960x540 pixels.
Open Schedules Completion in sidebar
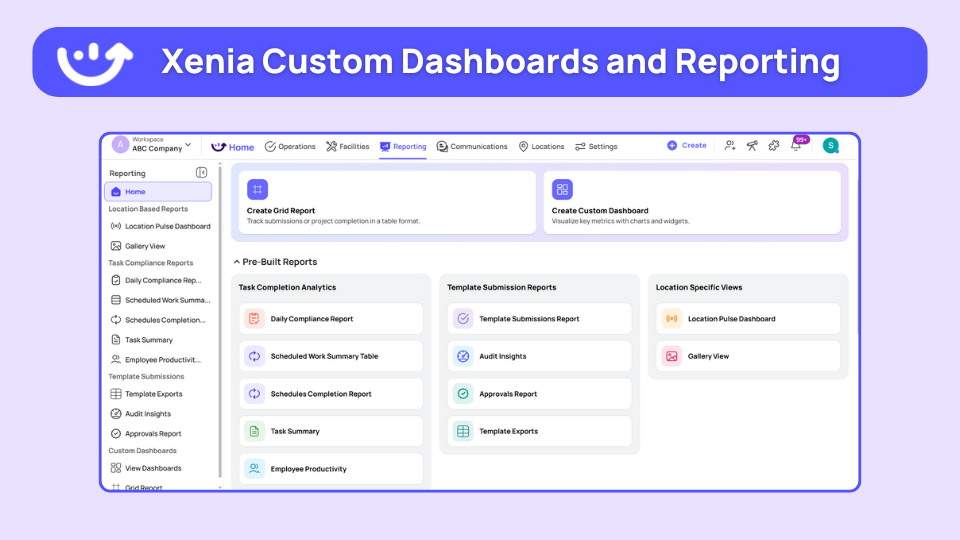tap(158, 320)
